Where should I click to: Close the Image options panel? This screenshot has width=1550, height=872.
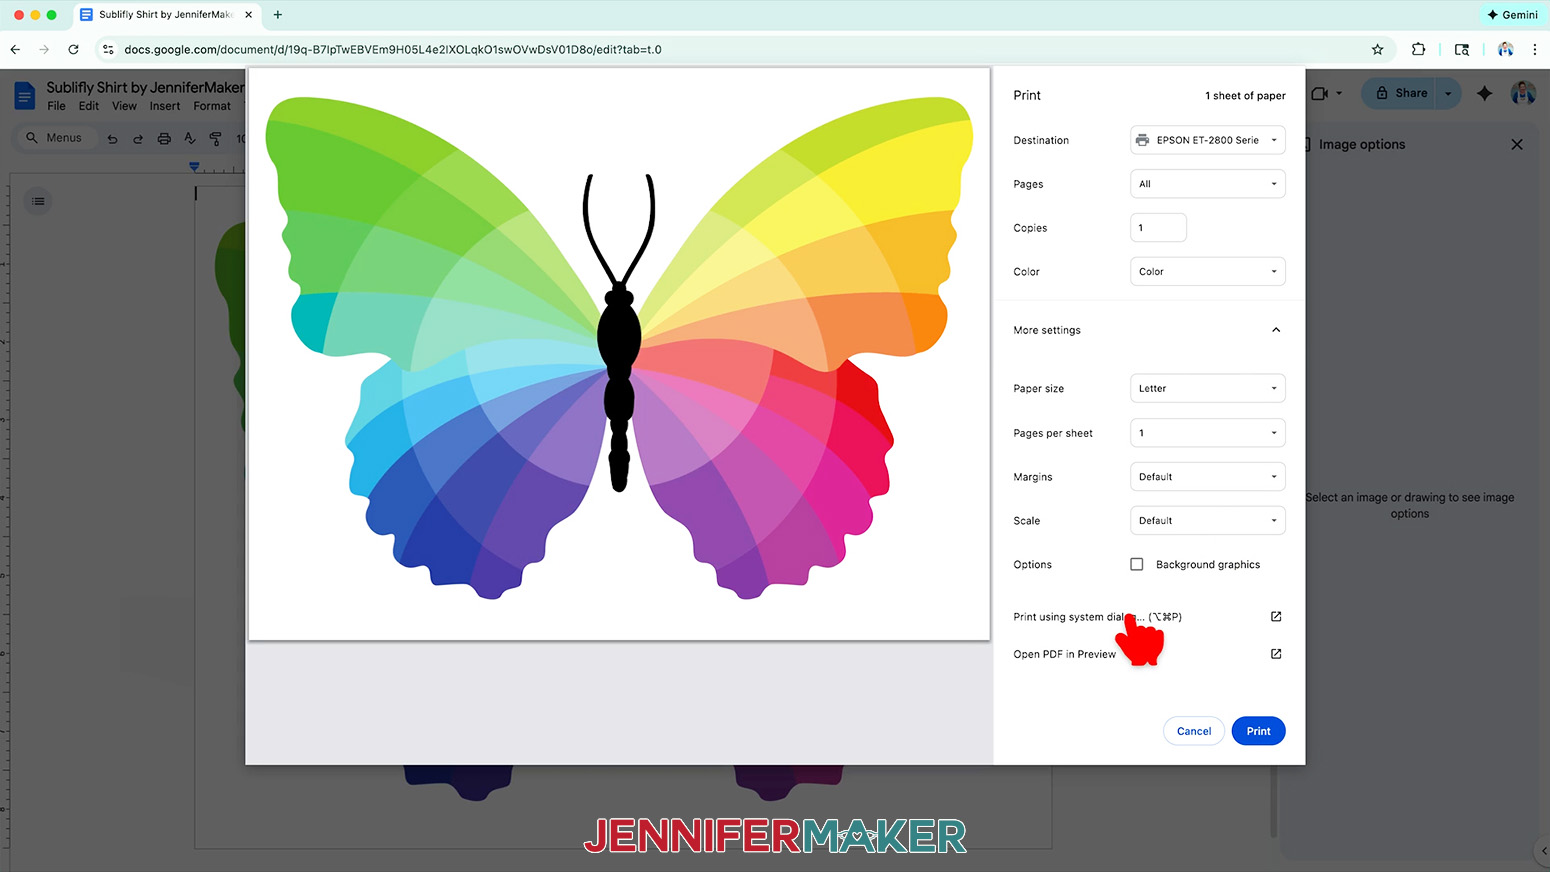[1517, 144]
